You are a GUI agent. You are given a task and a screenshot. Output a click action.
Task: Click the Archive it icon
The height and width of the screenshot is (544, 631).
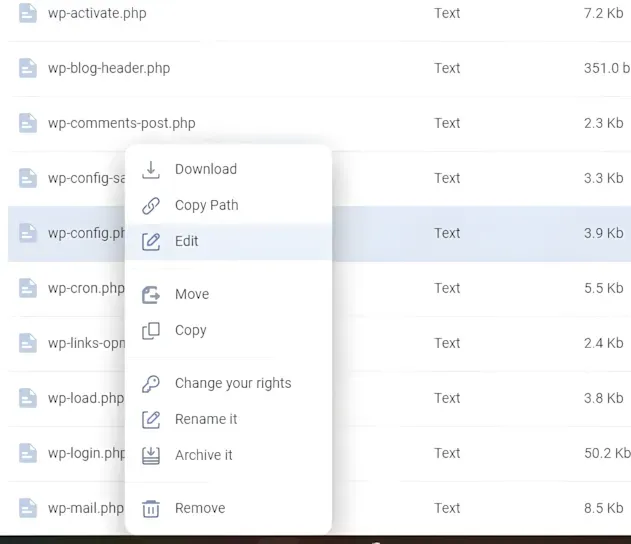pos(151,455)
